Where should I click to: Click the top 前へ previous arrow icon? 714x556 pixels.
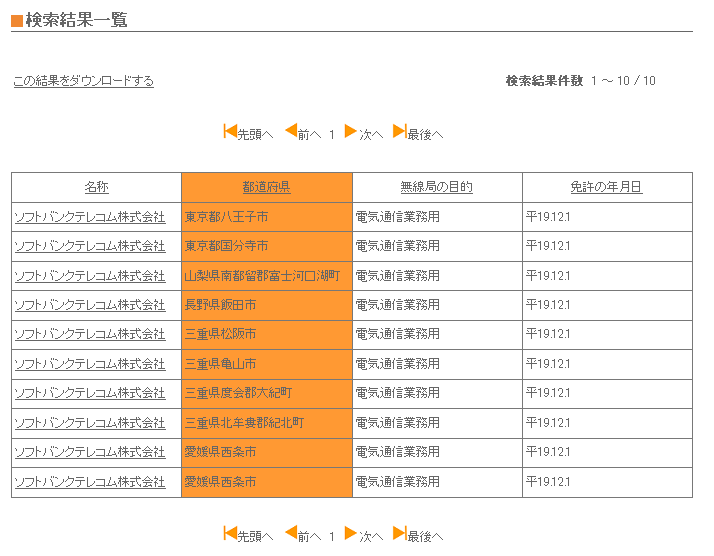coord(291,131)
